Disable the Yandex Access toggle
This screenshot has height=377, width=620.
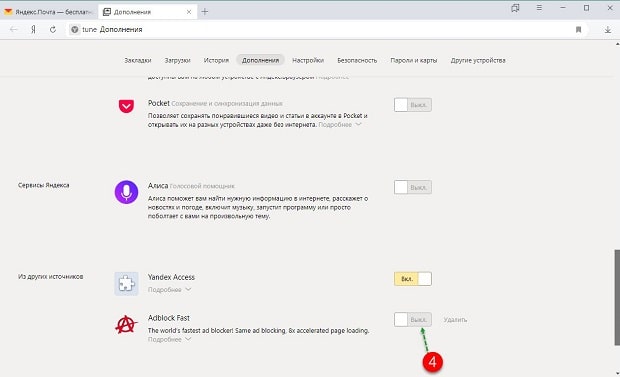click(413, 279)
